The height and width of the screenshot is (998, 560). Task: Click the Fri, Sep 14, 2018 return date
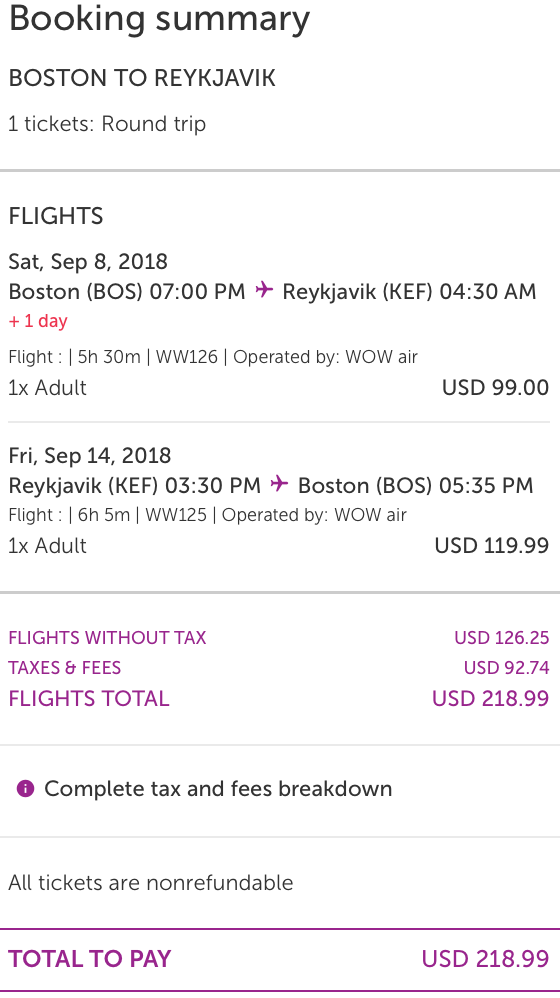pyautogui.click(x=90, y=456)
